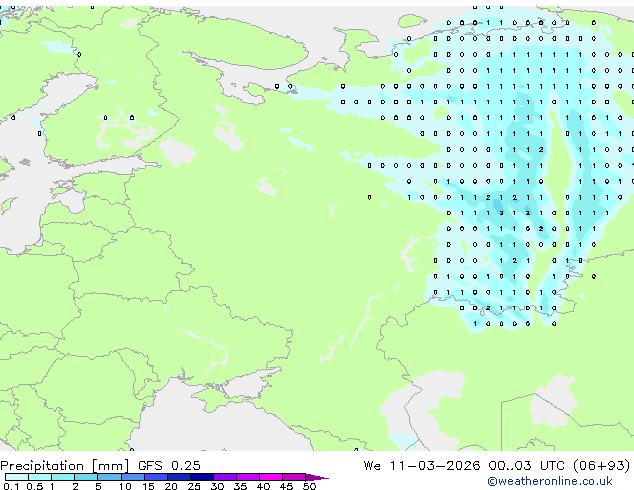Click the "30" legend scale label
The image size is (634, 490).
(217, 486)
